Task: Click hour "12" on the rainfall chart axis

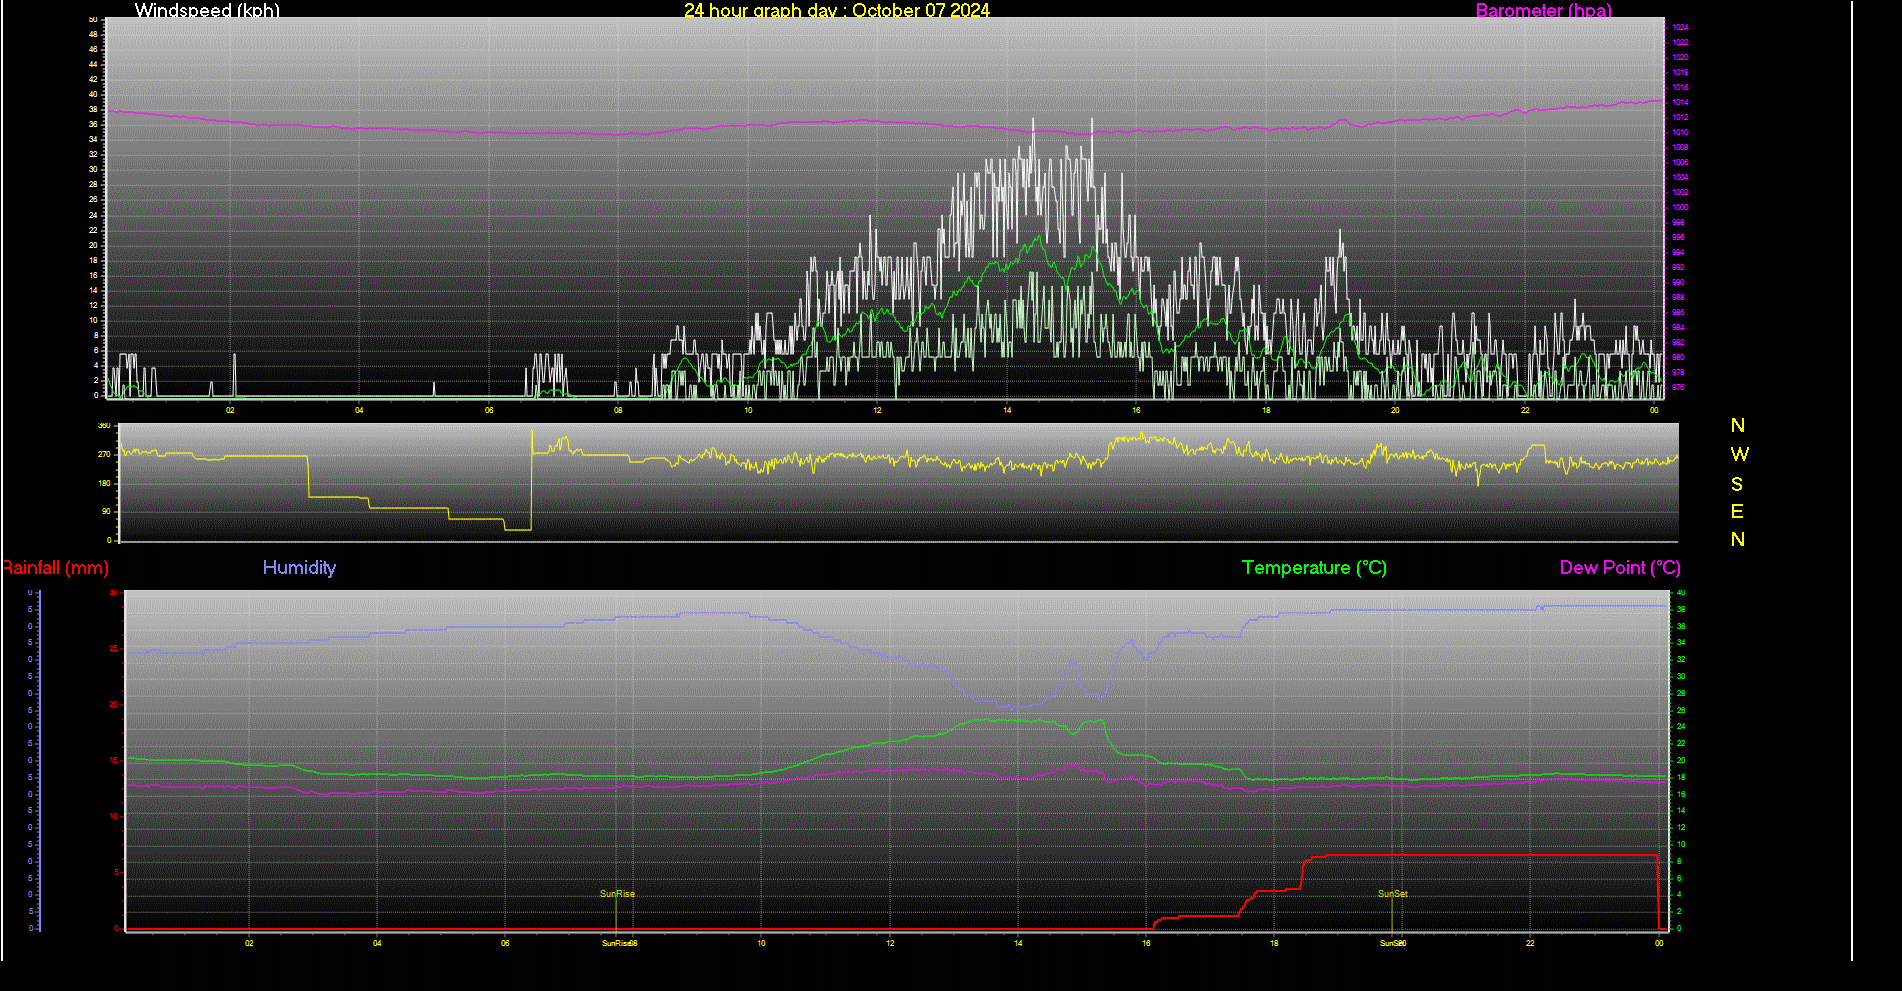Action: coord(890,943)
